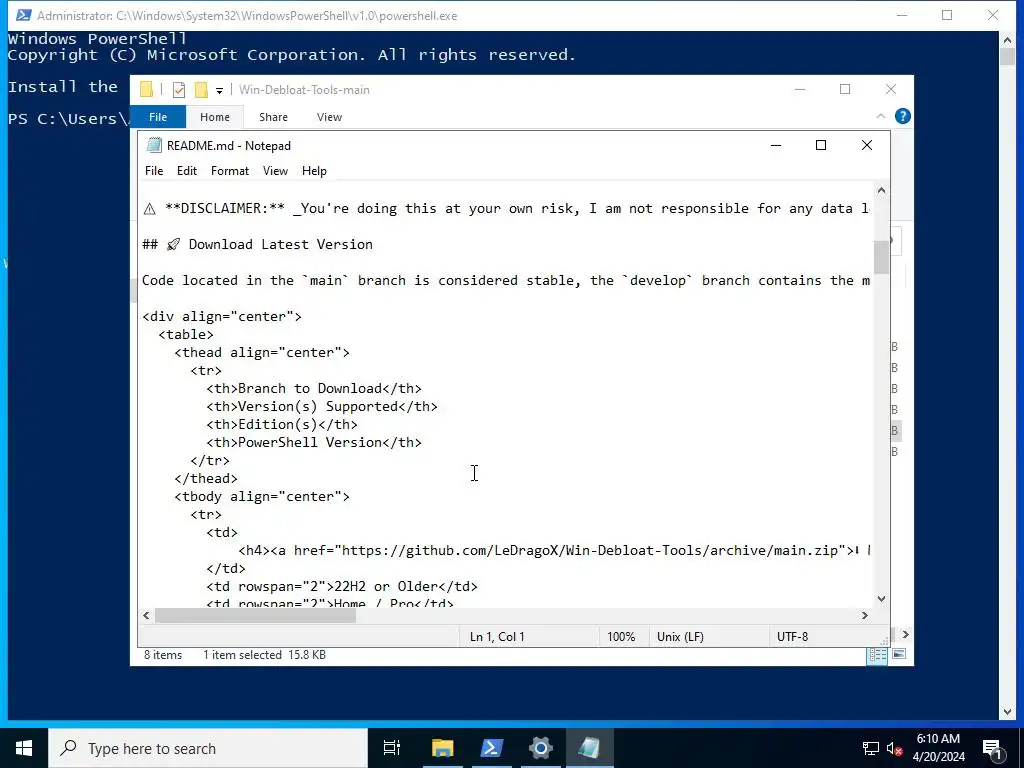
Task: Open the notification center icon
Action: (992, 748)
